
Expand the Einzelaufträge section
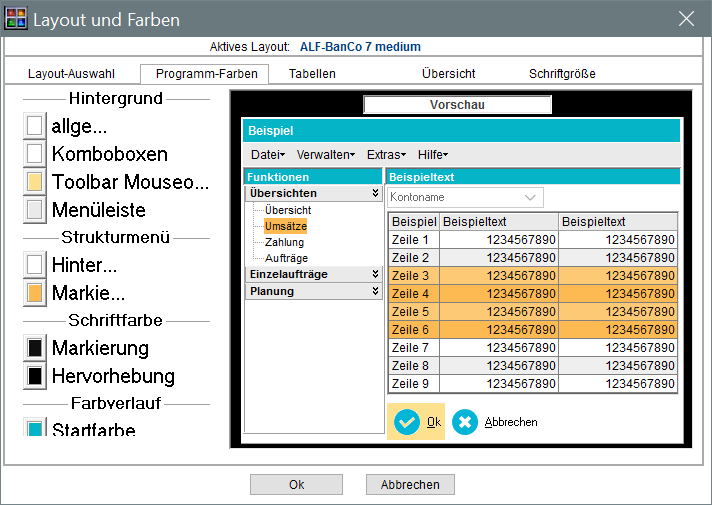375,274
